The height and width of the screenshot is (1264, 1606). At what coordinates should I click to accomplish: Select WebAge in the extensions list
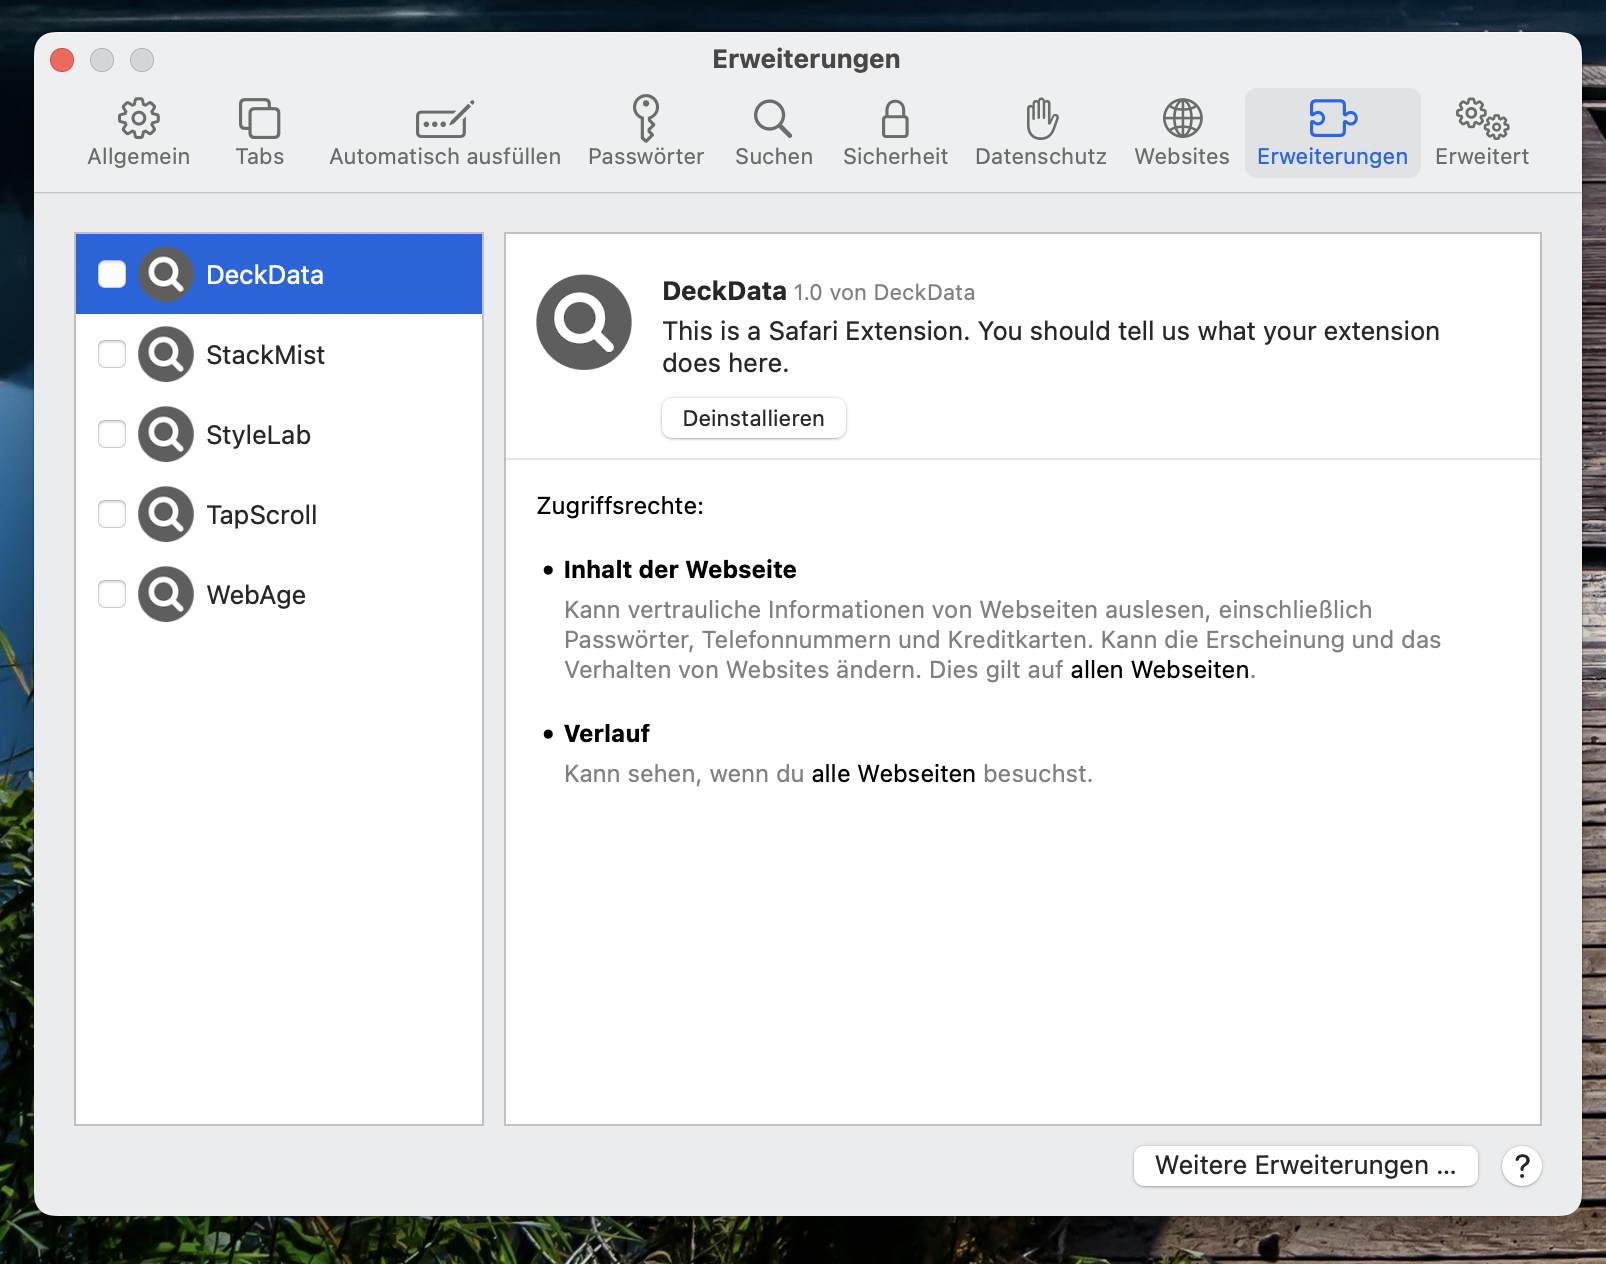point(256,595)
